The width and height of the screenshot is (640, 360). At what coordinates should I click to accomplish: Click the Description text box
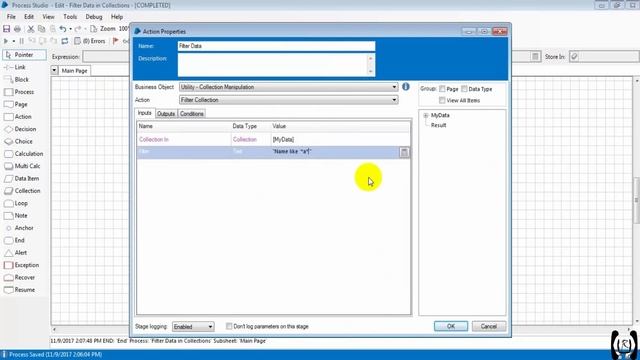[276, 64]
